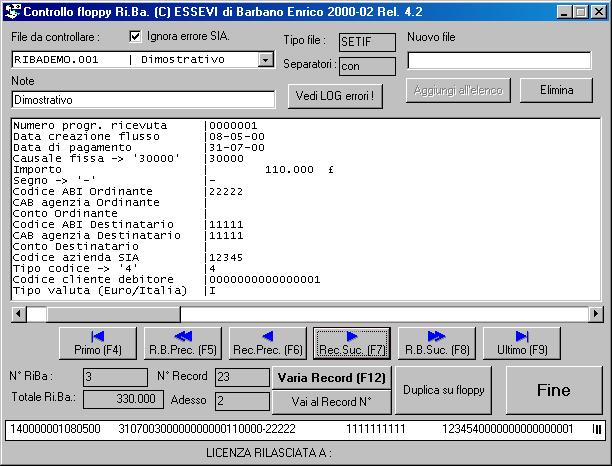Image resolution: width=612 pixels, height=466 pixels.
Task: Jump to next Ri.Ba. with R.B.Suc. (F8)
Action: click(436, 343)
